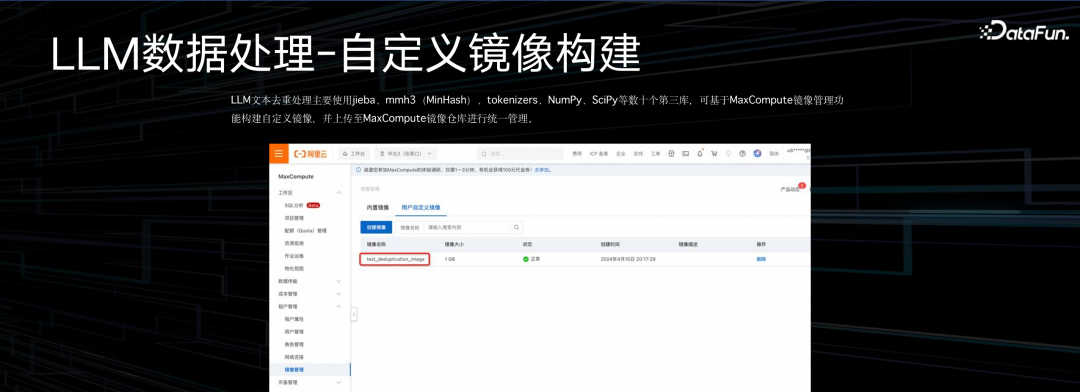This screenshot has height=392, width=1080.
Task: Open the shopping cart icon
Action: 714,154
